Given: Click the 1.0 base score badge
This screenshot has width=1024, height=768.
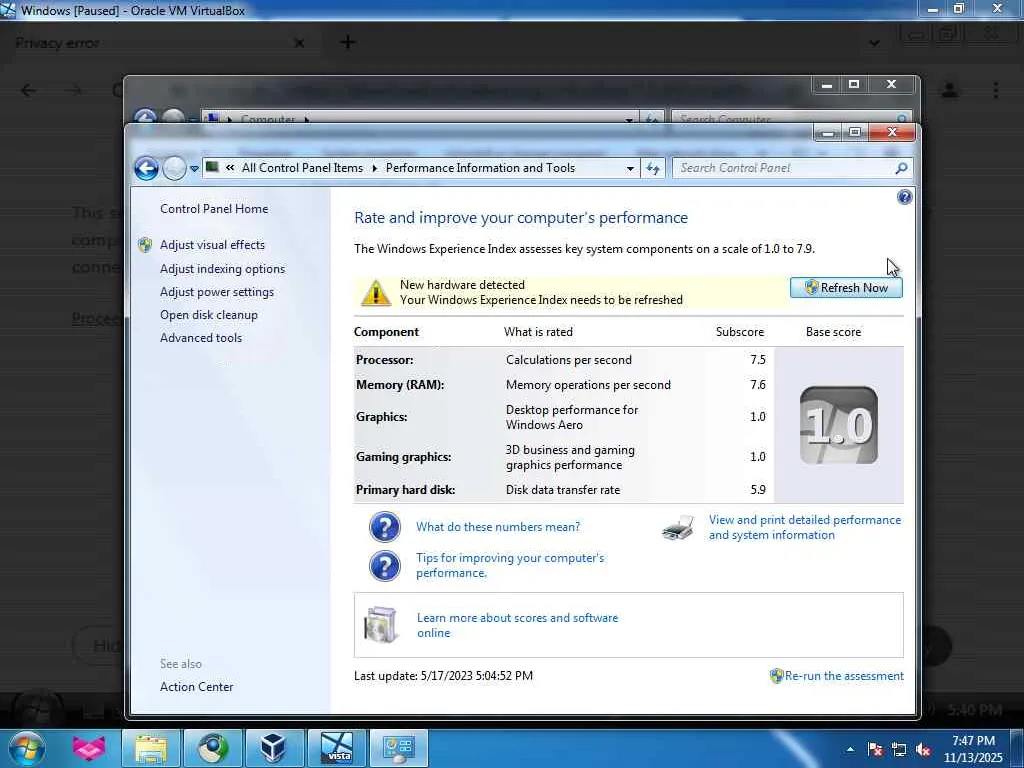Looking at the screenshot, I should pos(839,425).
